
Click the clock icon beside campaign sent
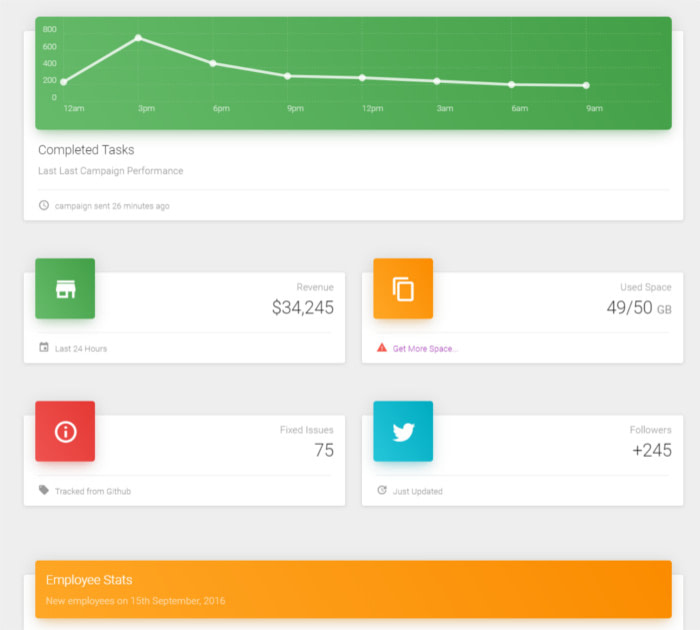[44, 205]
